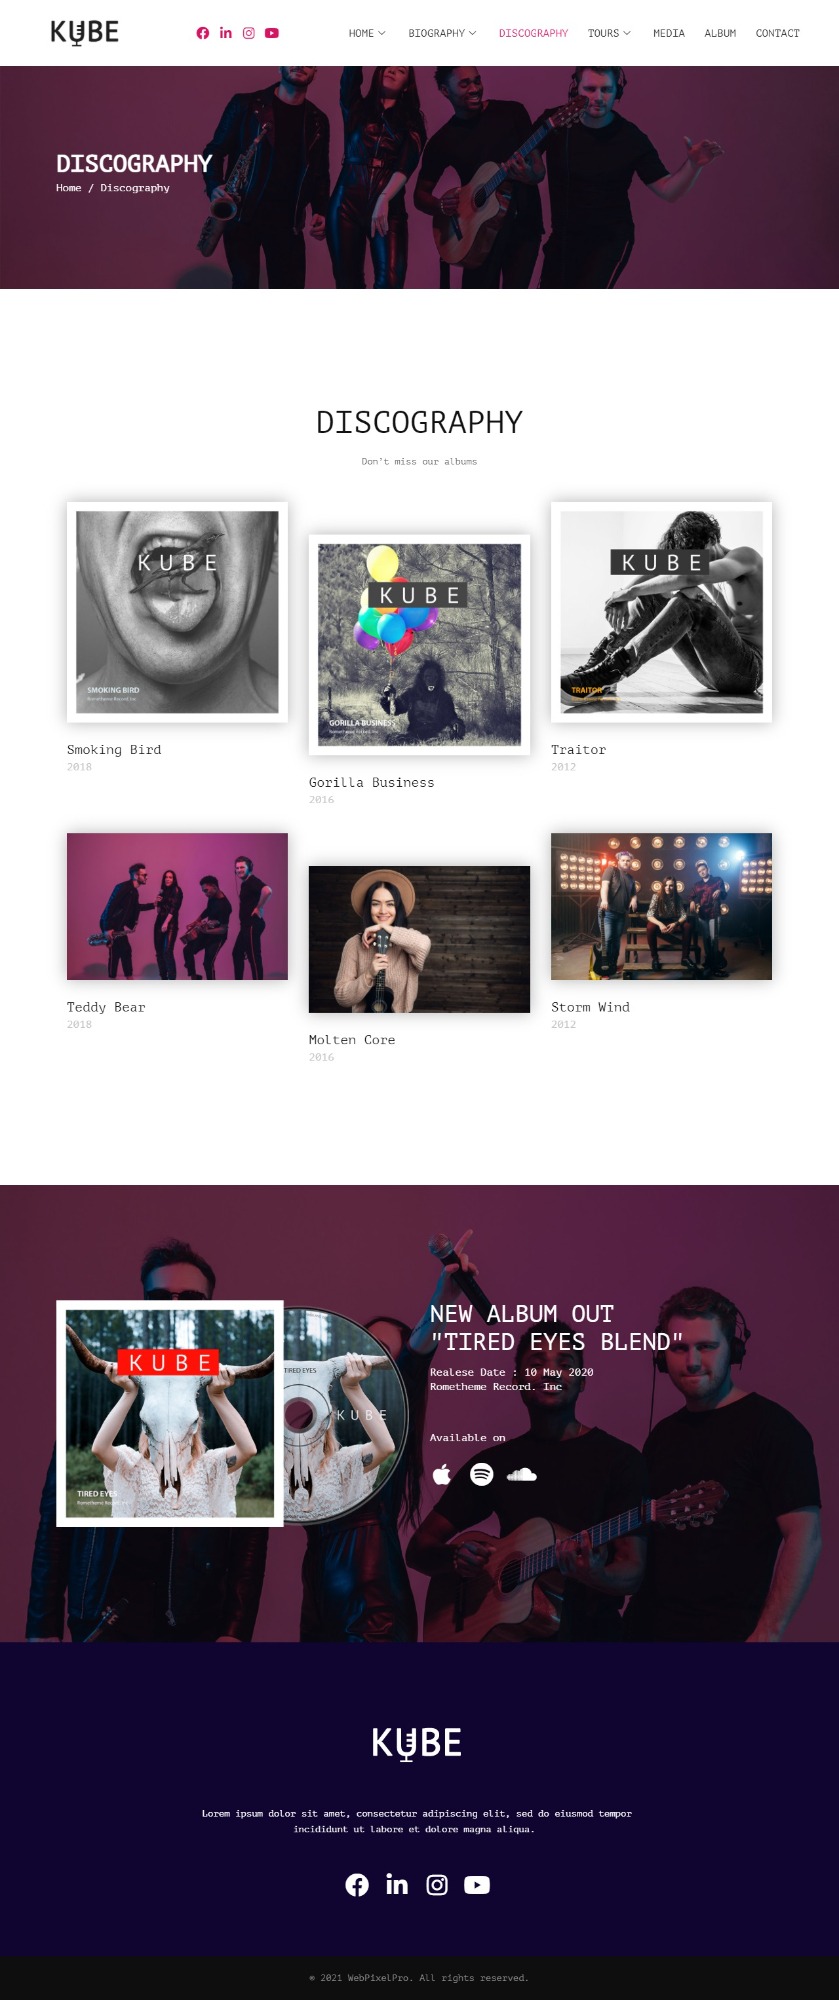Viewport: 839px width, 2000px height.
Task: Go to the MEDIA menu item
Action: [669, 33]
